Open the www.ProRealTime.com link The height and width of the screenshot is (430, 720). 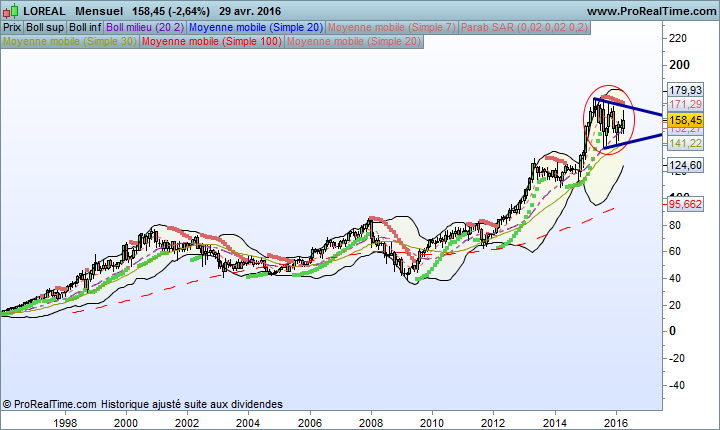(x=651, y=11)
